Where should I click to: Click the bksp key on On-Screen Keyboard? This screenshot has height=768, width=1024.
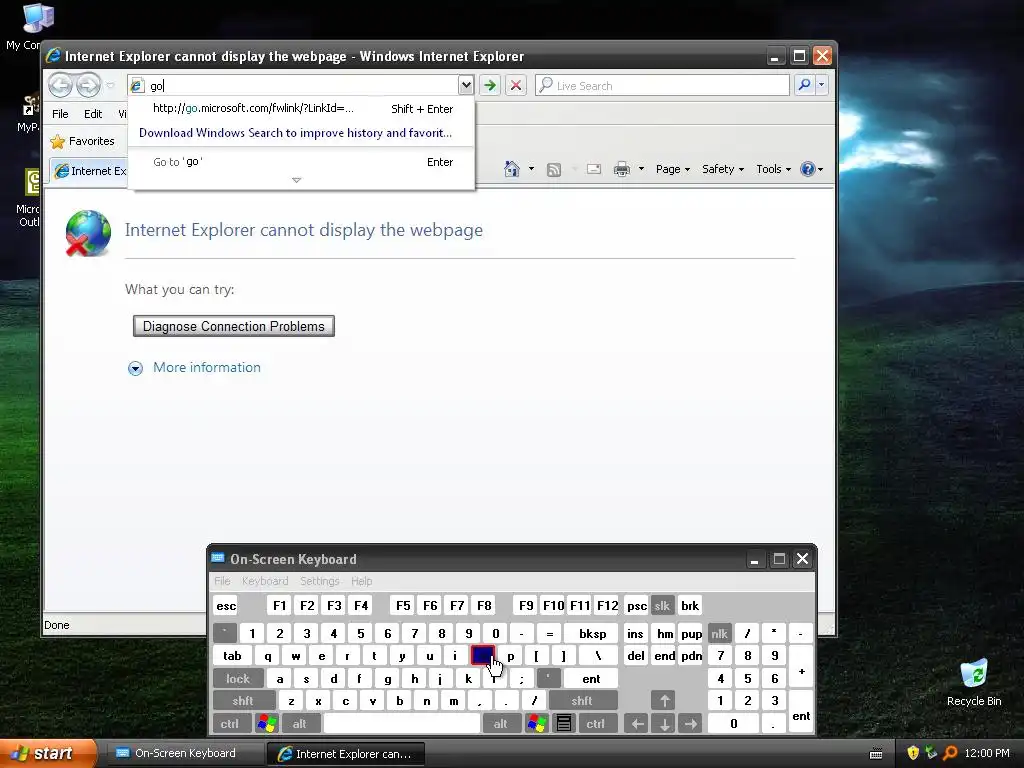pos(592,633)
